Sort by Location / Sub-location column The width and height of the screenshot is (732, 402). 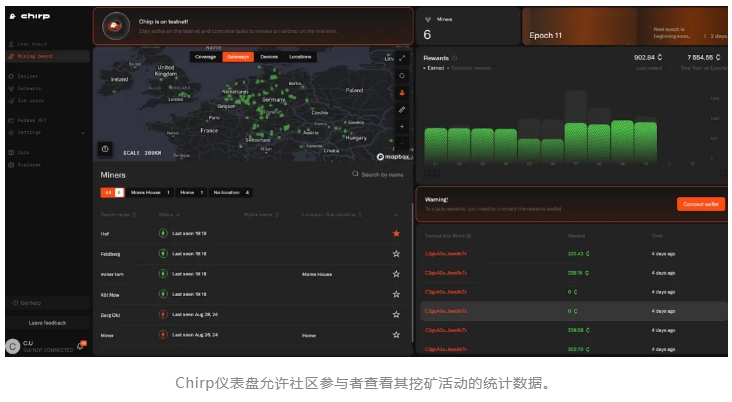[x=331, y=215]
